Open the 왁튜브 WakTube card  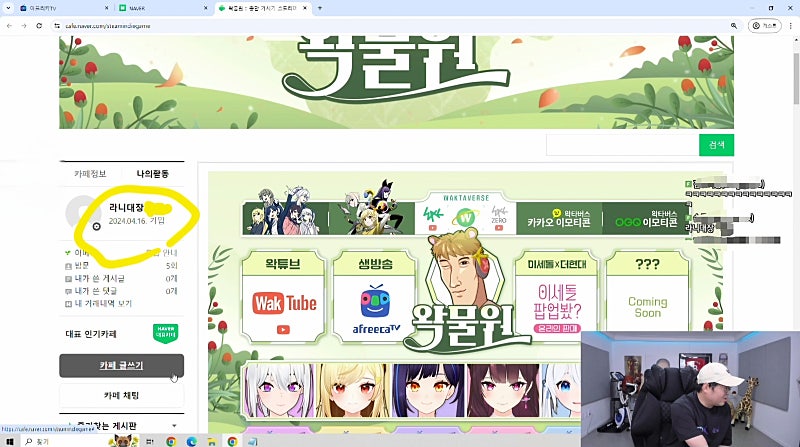pos(284,297)
